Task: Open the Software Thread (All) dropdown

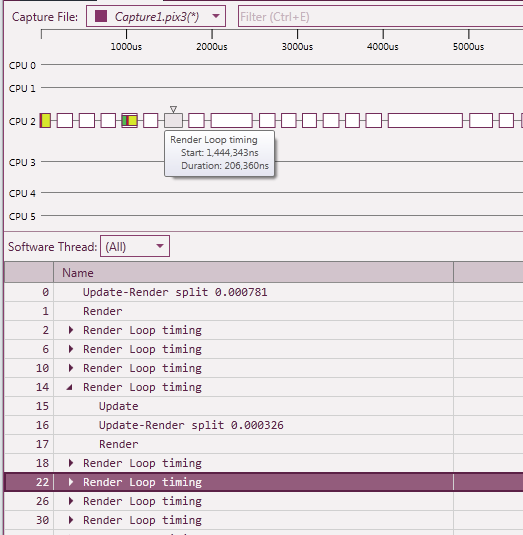Action: click(x=135, y=246)
